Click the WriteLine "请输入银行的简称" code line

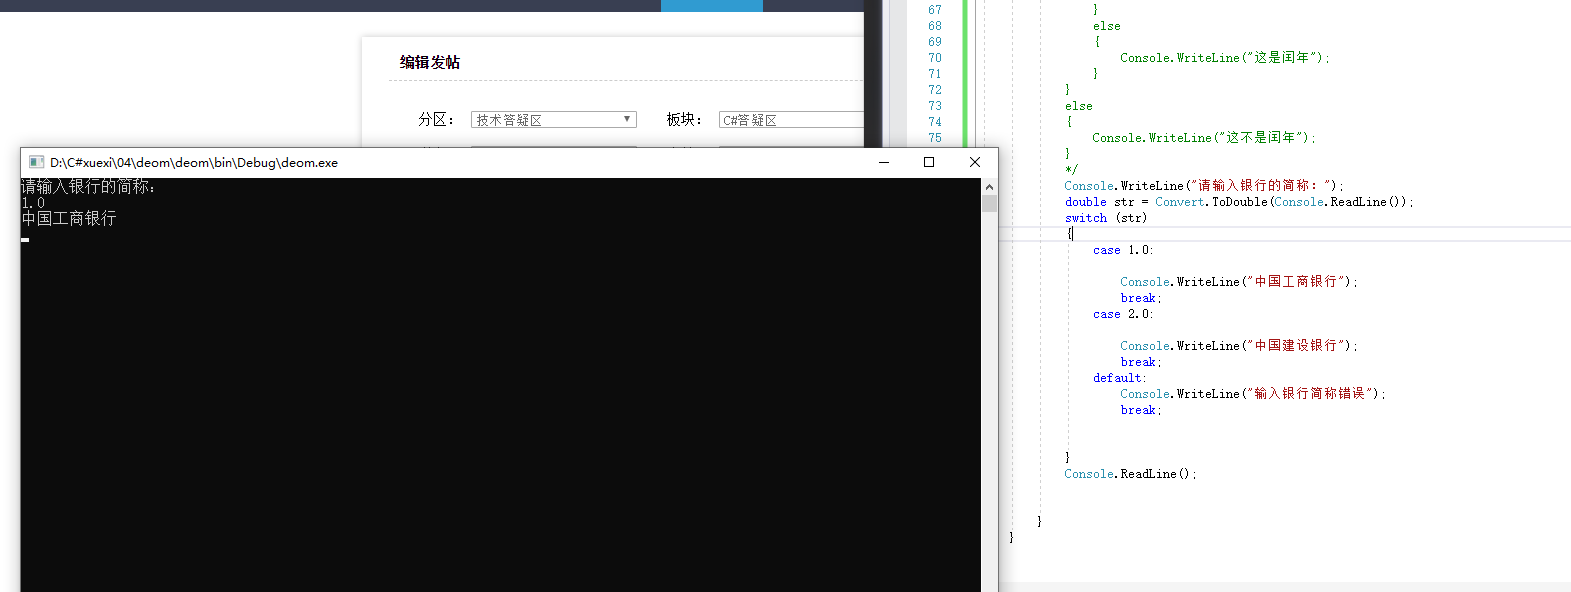click(1204, 186)
